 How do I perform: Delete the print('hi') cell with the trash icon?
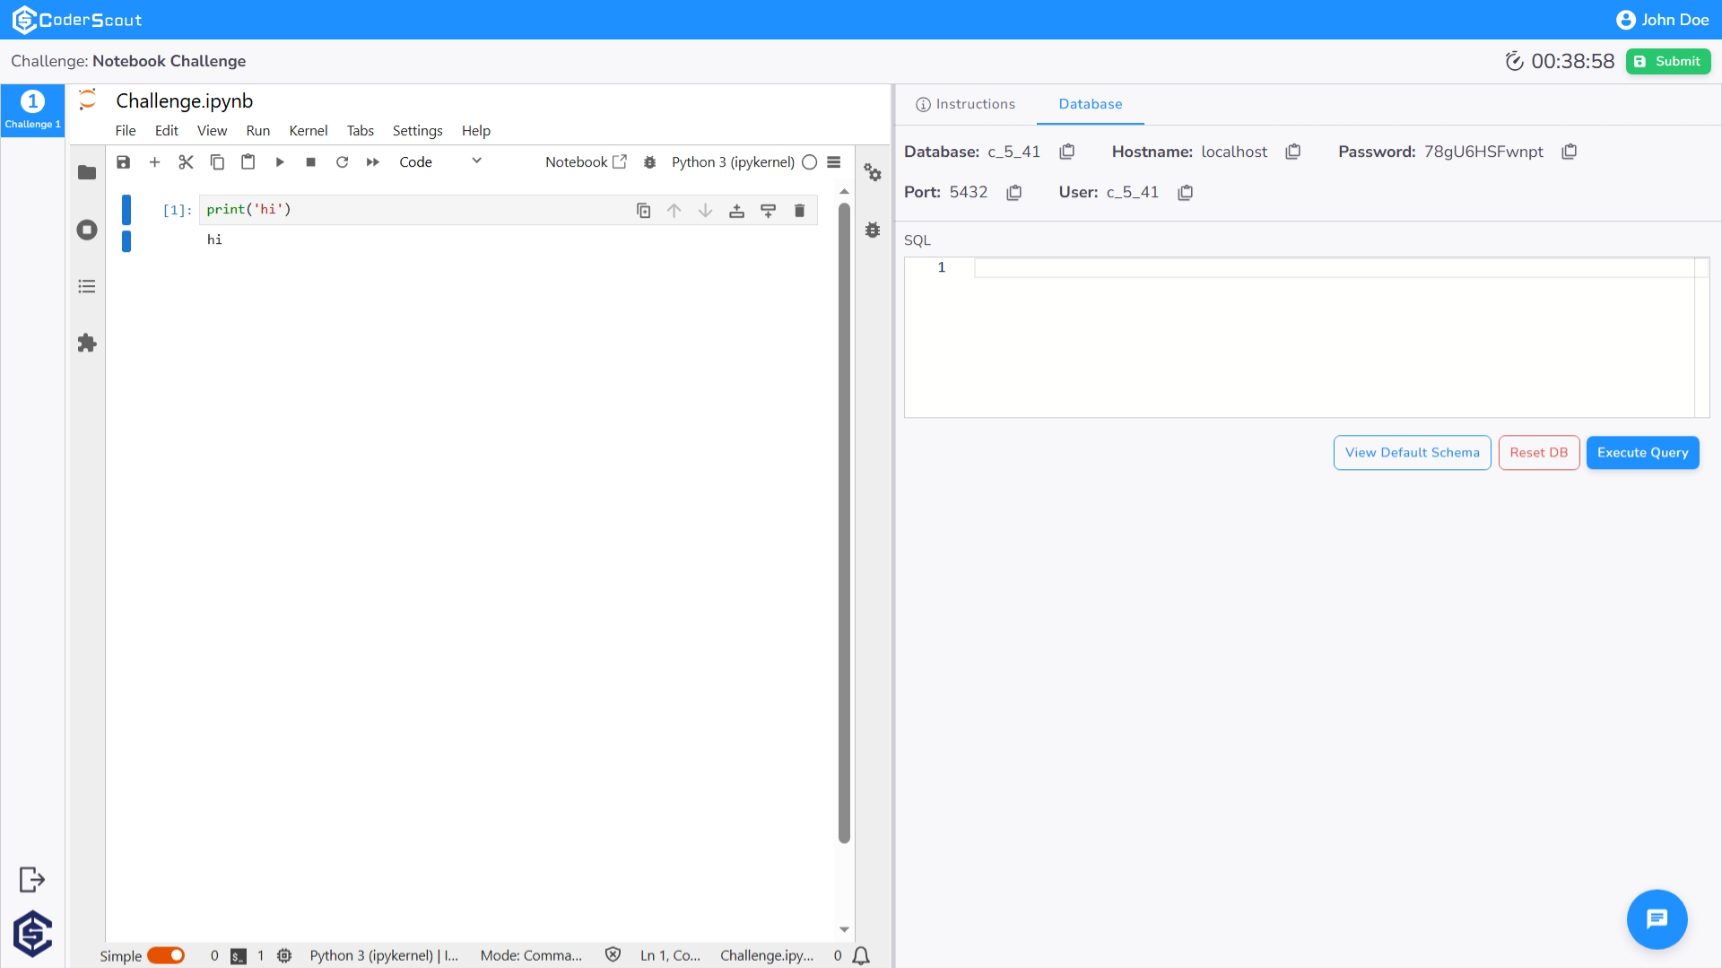tap(799, 210)
